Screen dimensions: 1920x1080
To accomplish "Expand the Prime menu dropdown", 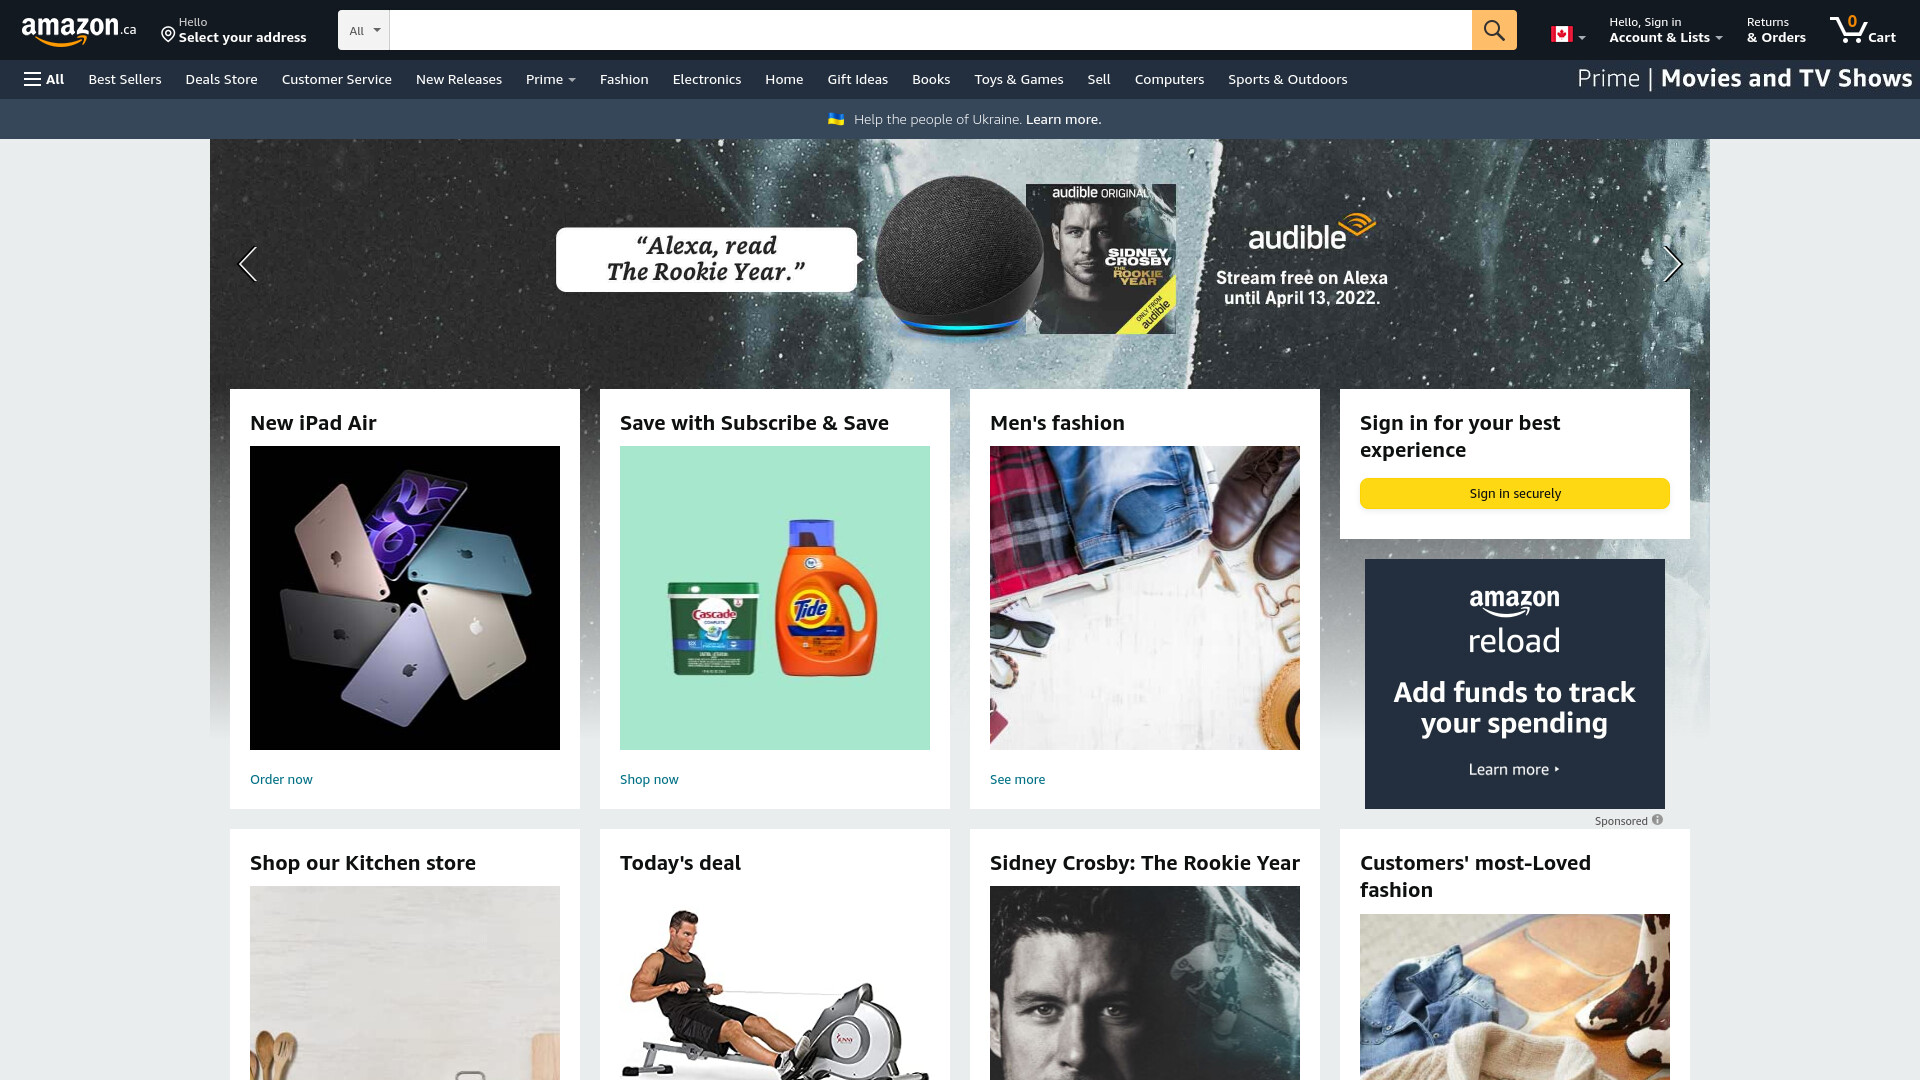I will [551, 79].
